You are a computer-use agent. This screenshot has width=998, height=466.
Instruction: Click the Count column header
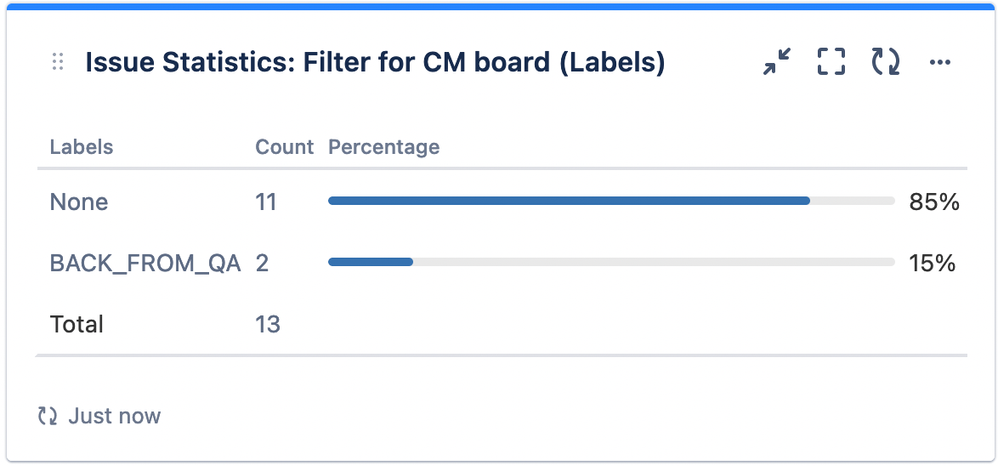tap(284, 147)
